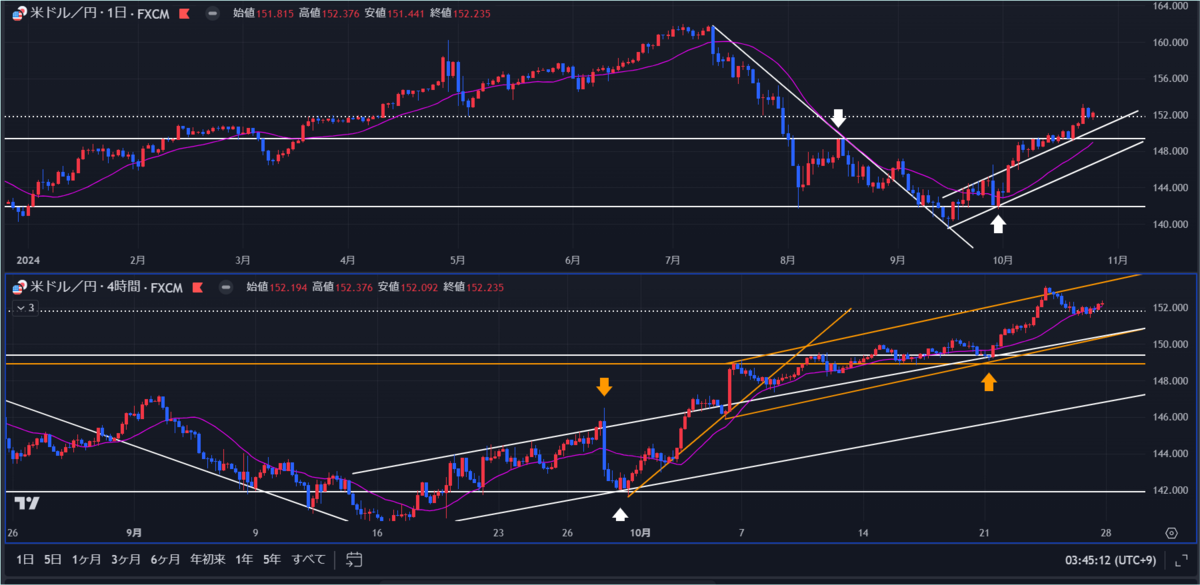Select the 年初来 date range
1200x585 pixels.
click(x=206, y=561)
